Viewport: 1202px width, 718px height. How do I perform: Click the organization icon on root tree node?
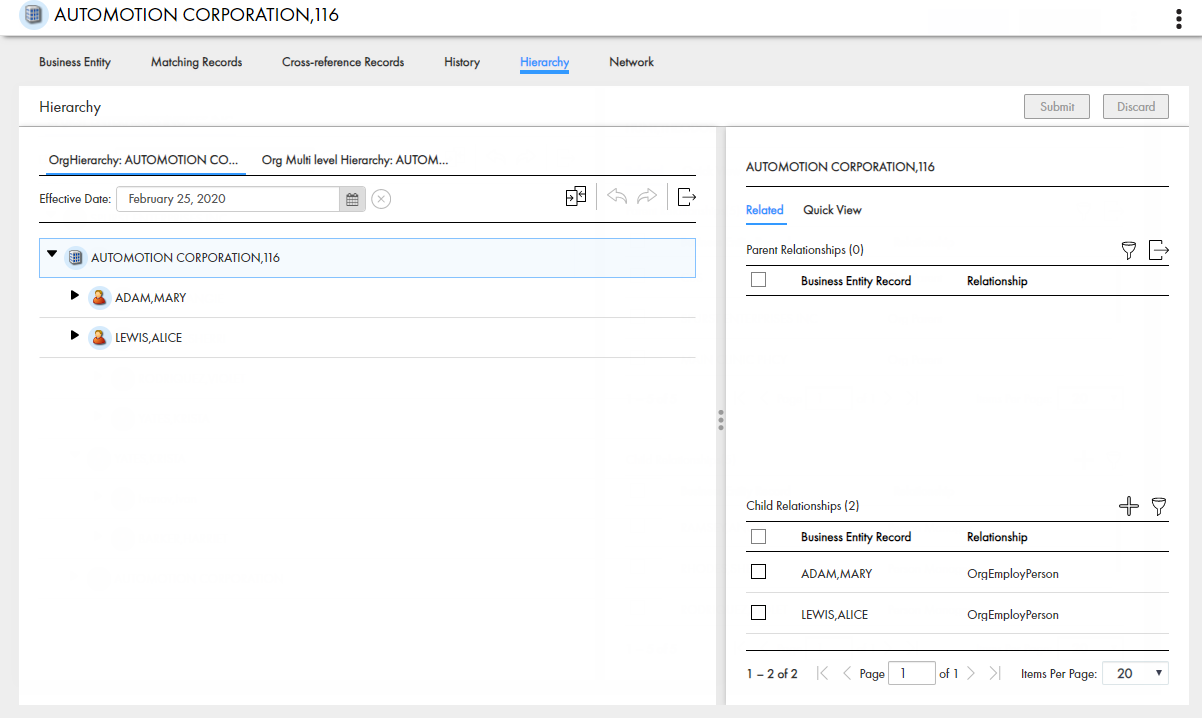click(x=75, y=258)
